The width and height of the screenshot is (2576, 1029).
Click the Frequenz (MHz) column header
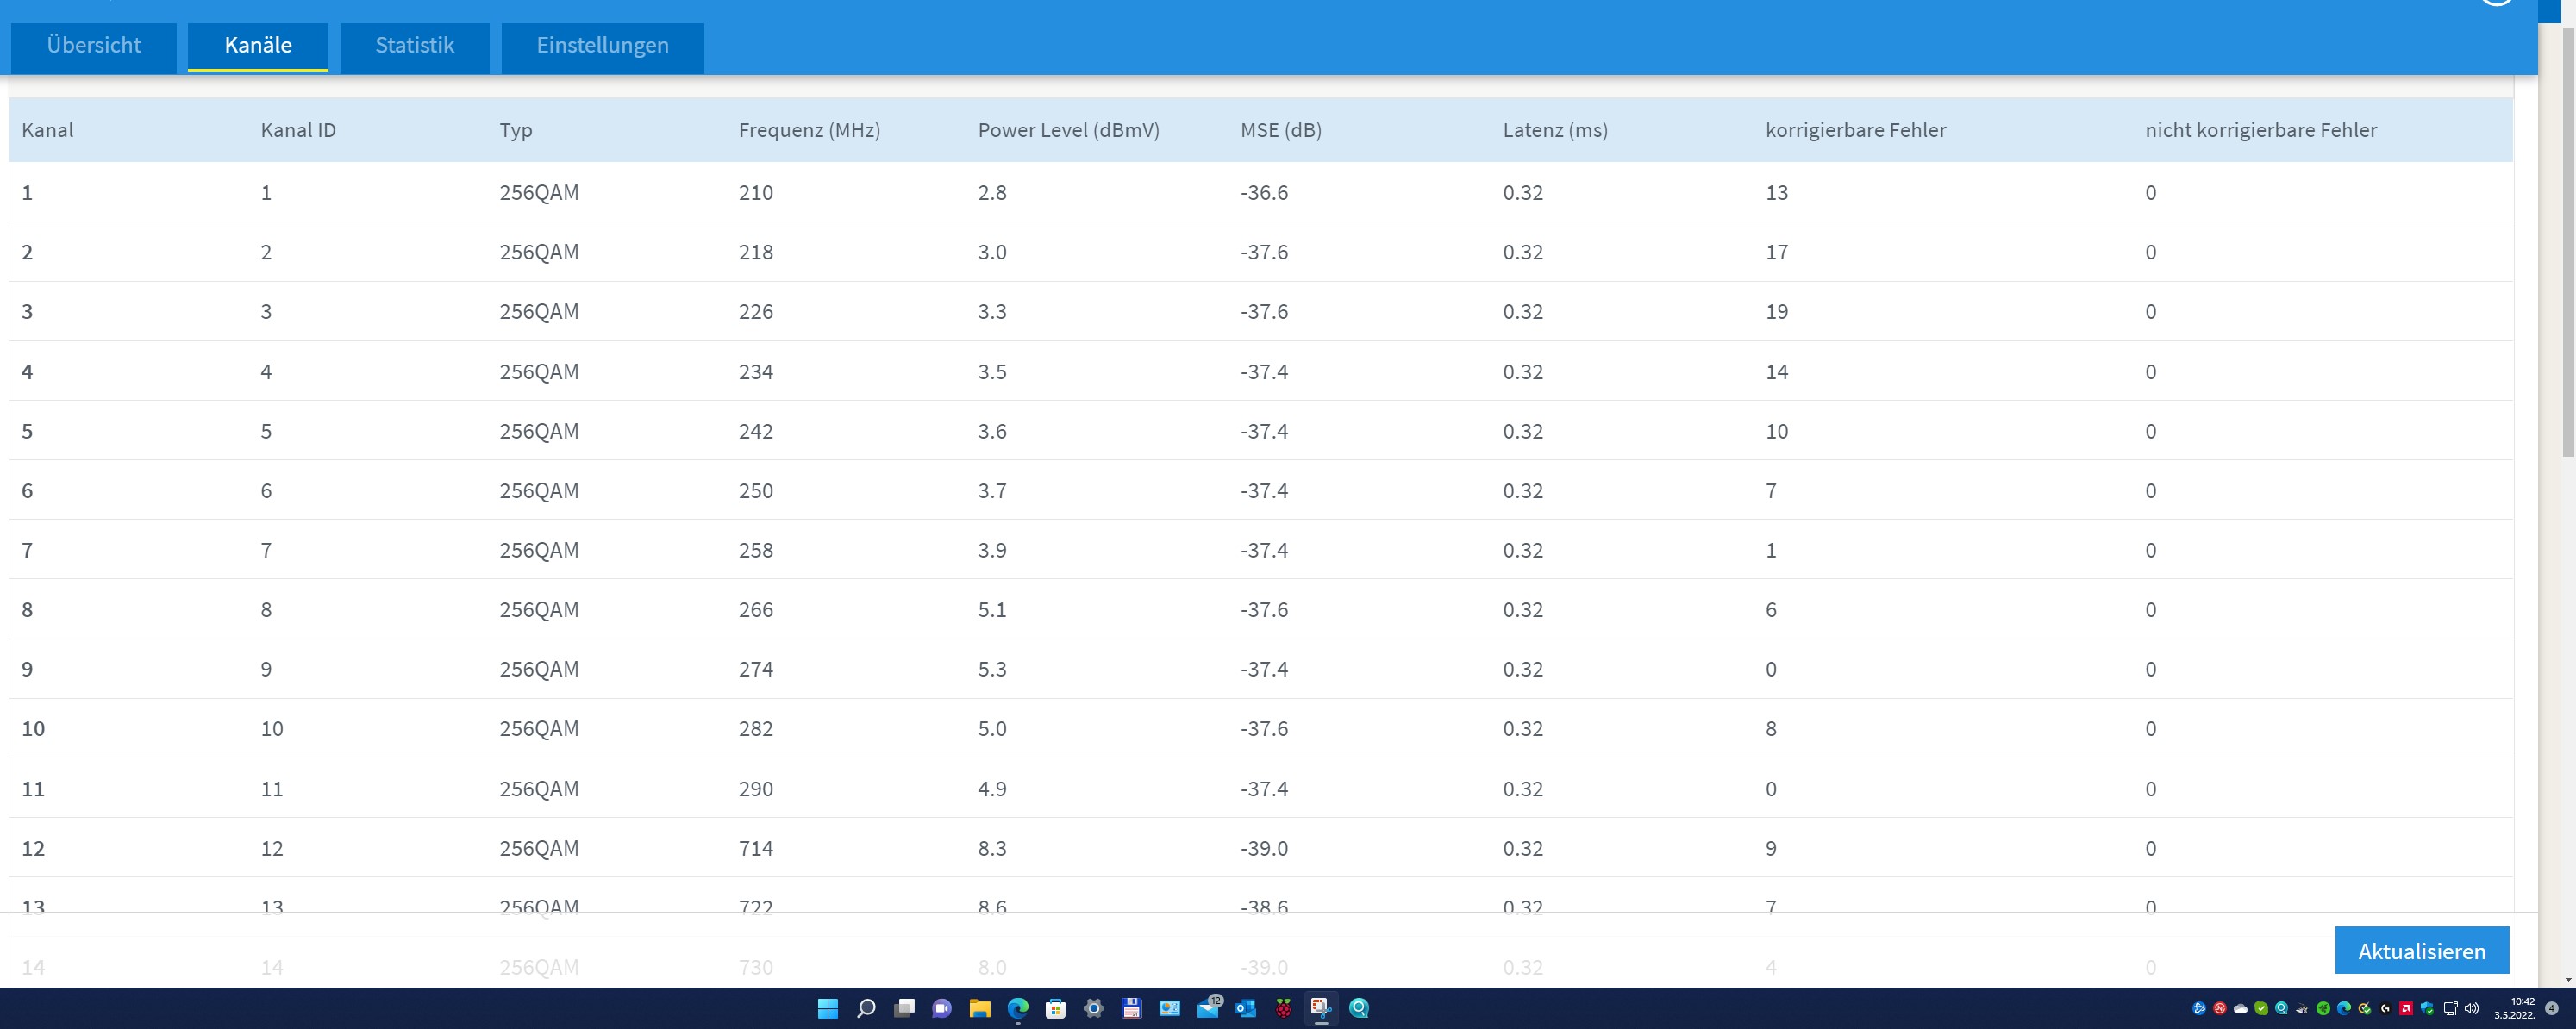pos(809,130)
